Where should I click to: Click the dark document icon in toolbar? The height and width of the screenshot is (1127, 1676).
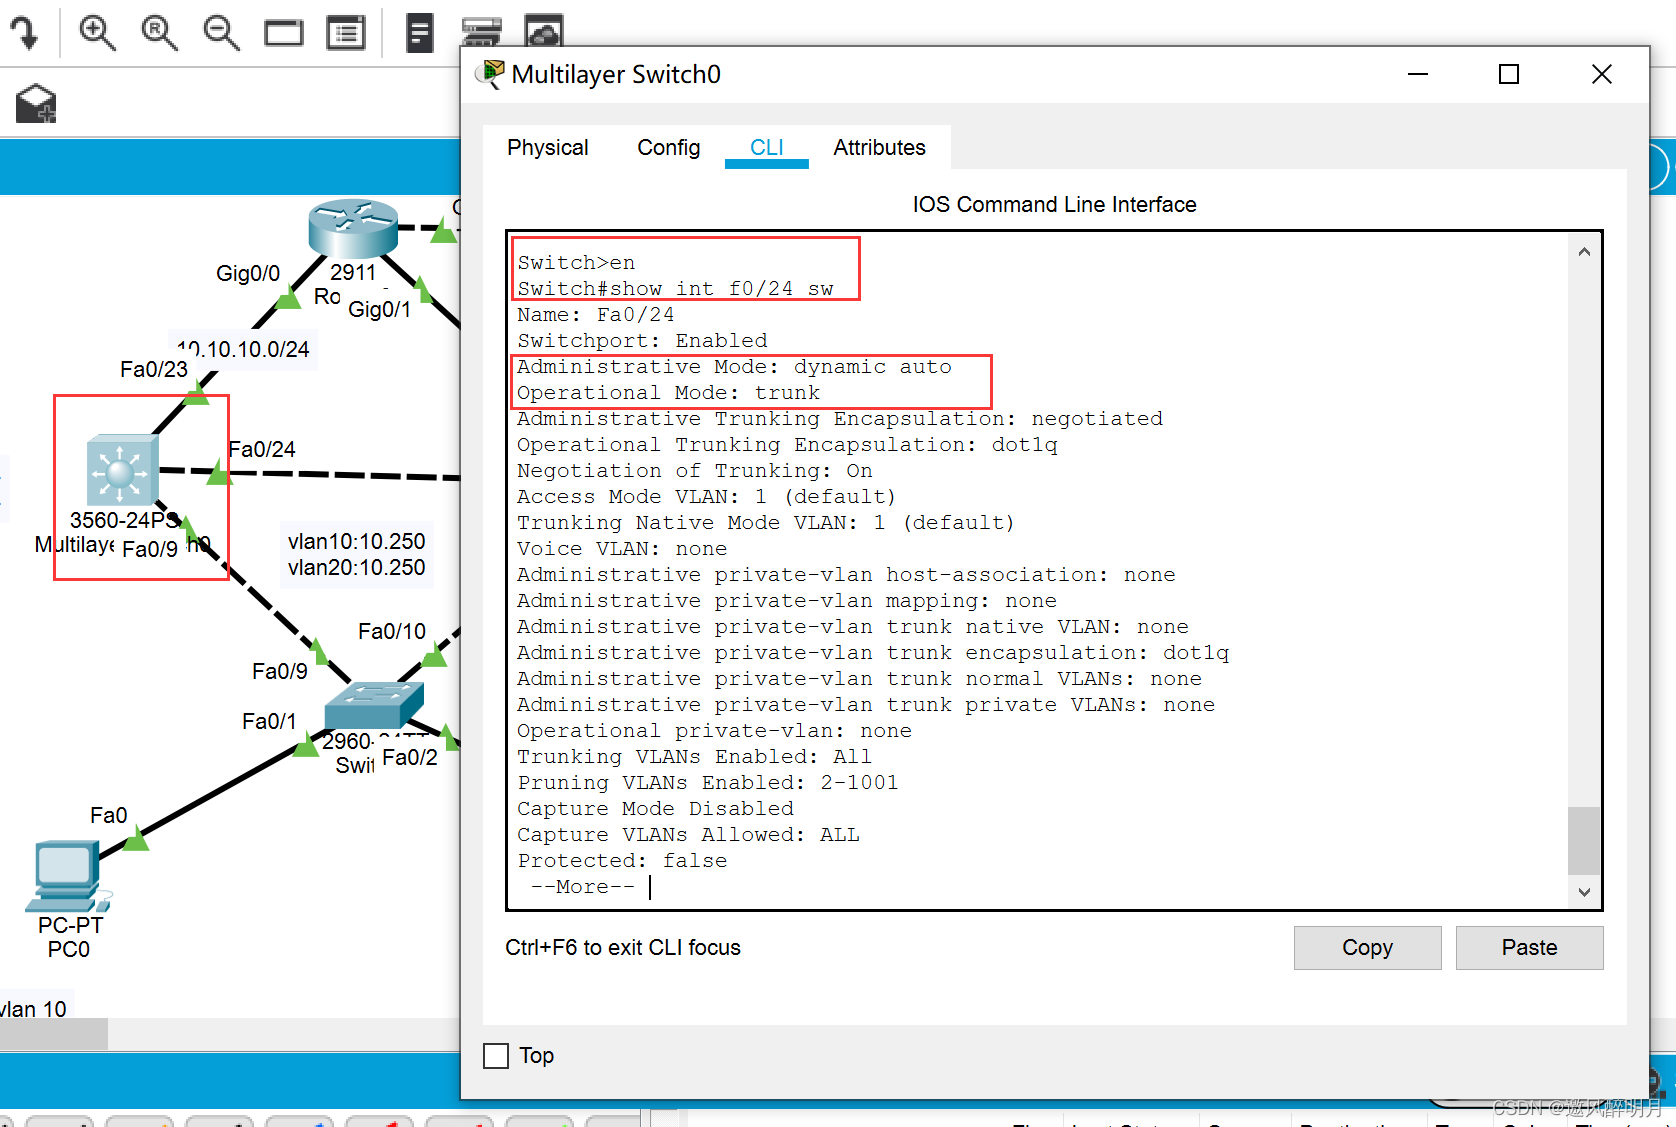click(x=420, y=33)
